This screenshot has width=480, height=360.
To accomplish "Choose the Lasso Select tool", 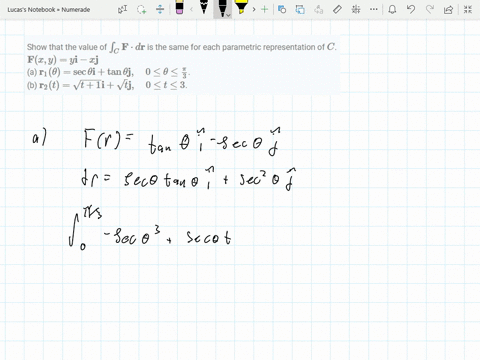I will pyautogui.click(x=142, y=9).
